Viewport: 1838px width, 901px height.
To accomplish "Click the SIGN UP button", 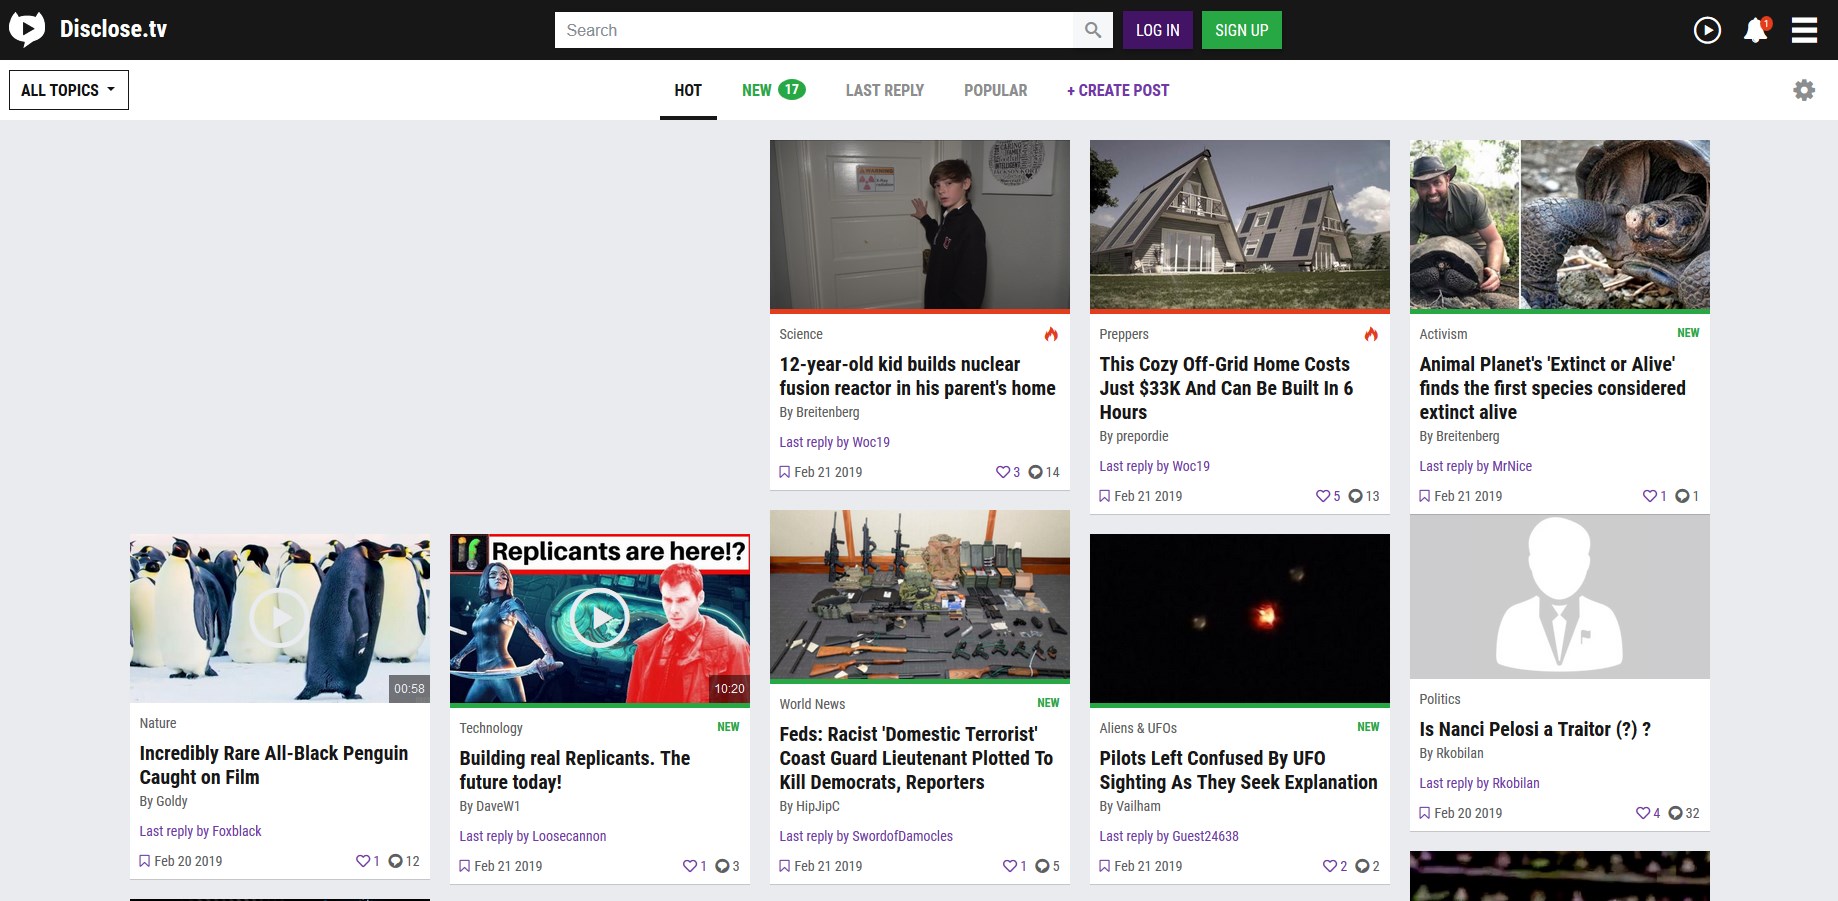I will (1242, 30).
